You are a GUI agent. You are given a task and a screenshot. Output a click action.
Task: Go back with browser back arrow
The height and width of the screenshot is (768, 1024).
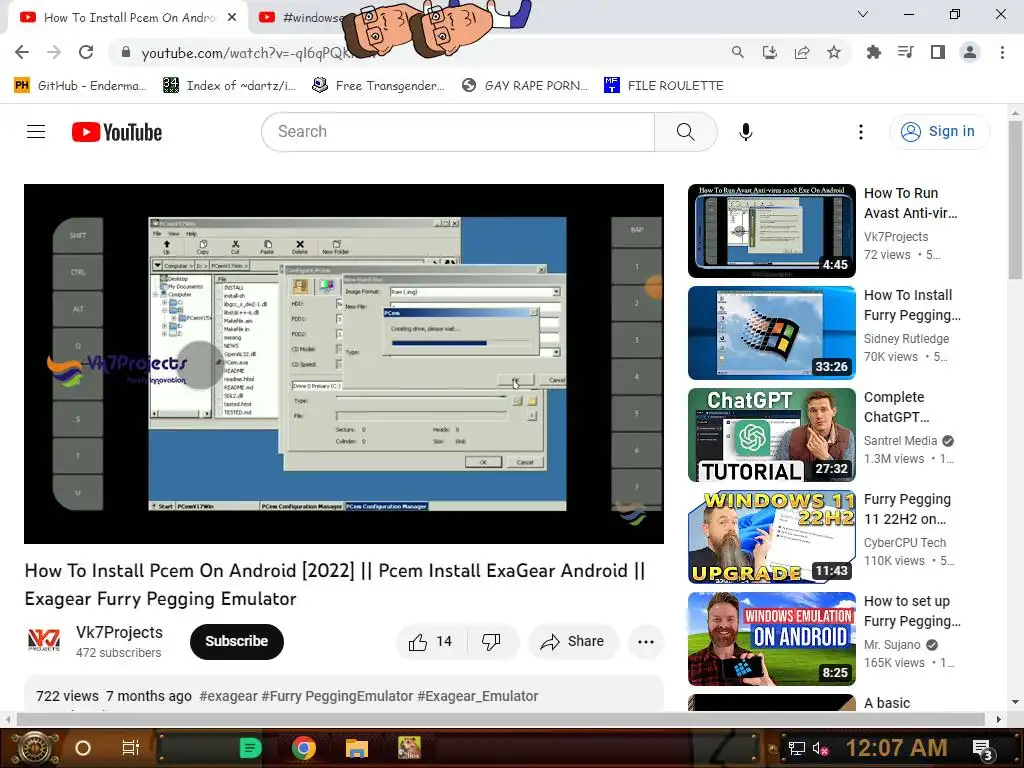click(x=22, y=52)
